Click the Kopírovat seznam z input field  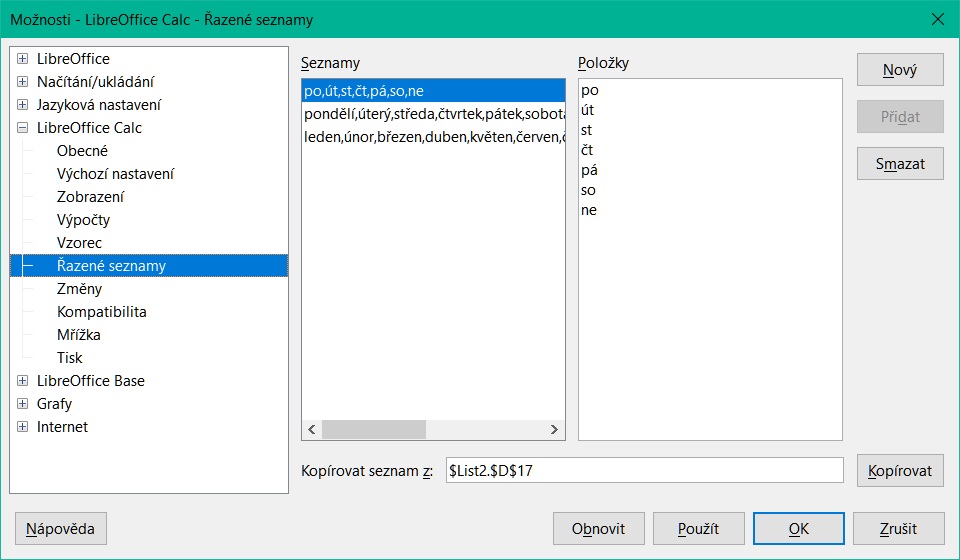tap(645, 471)
